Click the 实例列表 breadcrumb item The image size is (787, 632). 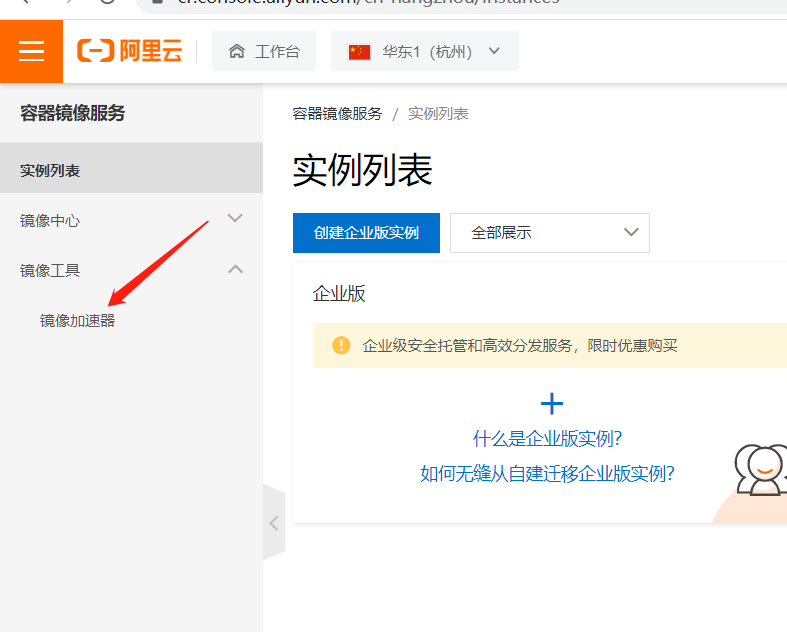point(438,114)
